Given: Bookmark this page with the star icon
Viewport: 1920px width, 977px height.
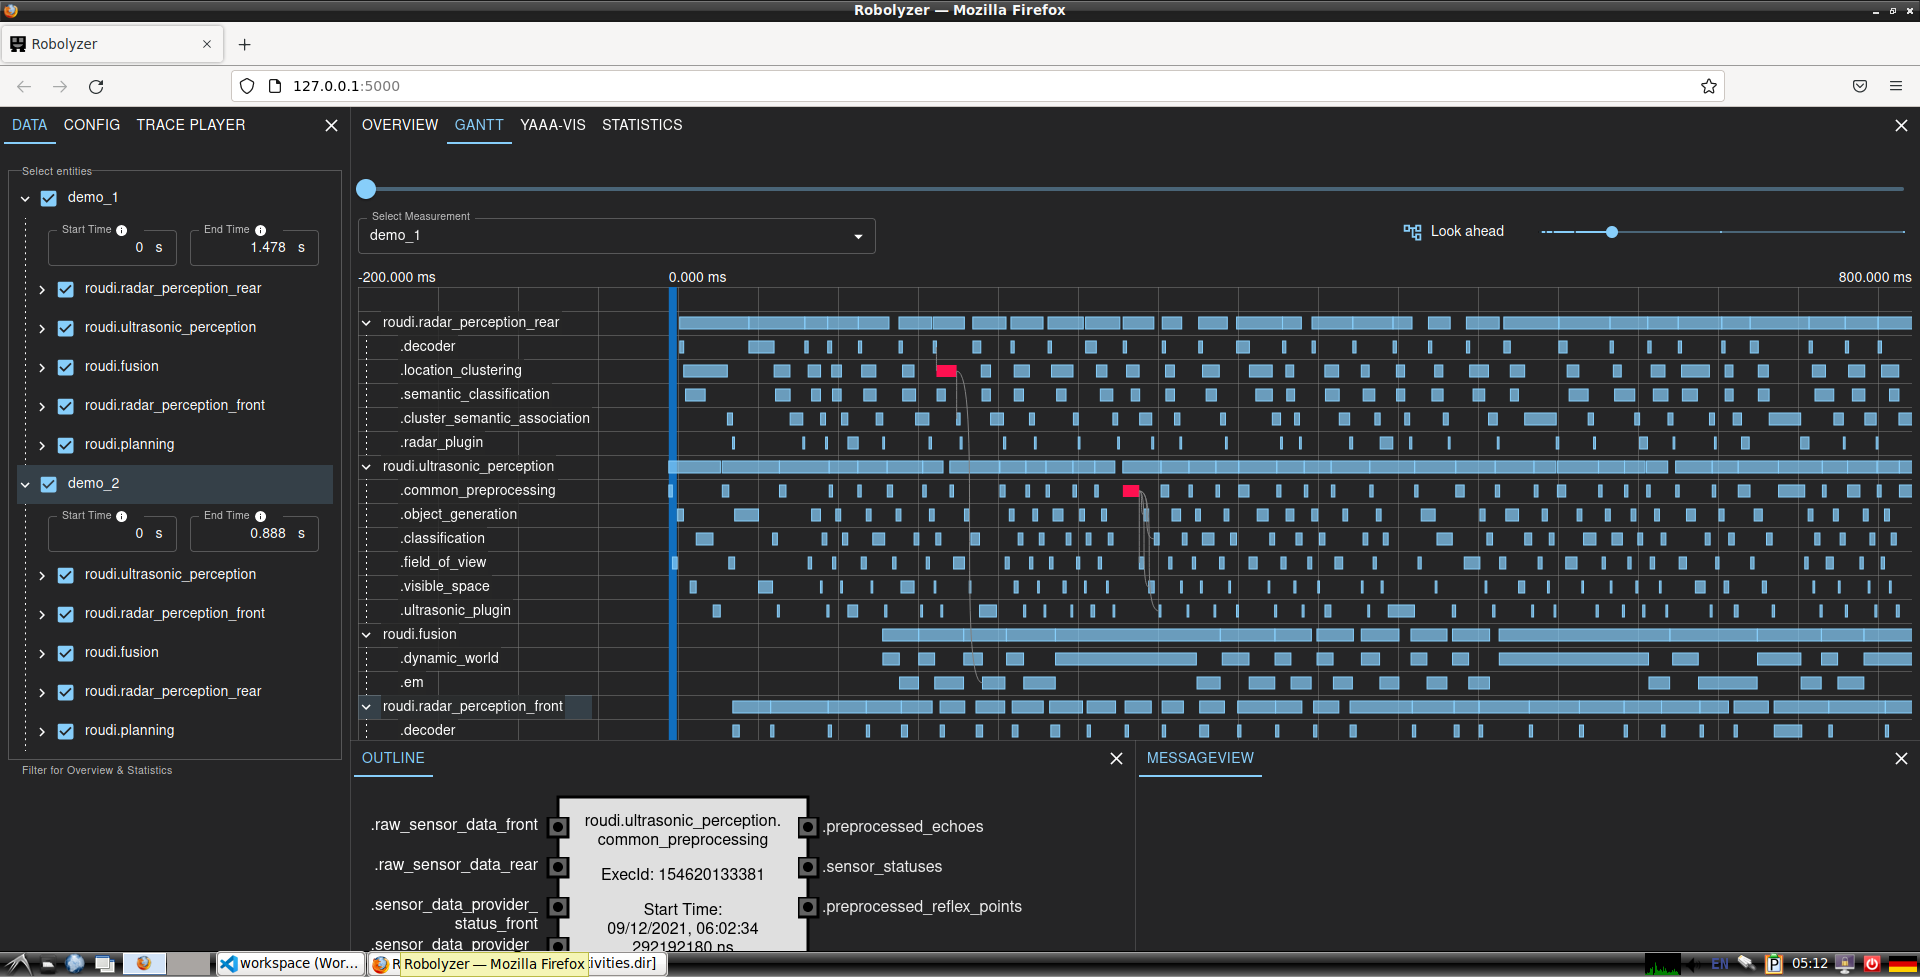Looking at the screenshot, I should pyautogui.click(x=1709, y=87).
